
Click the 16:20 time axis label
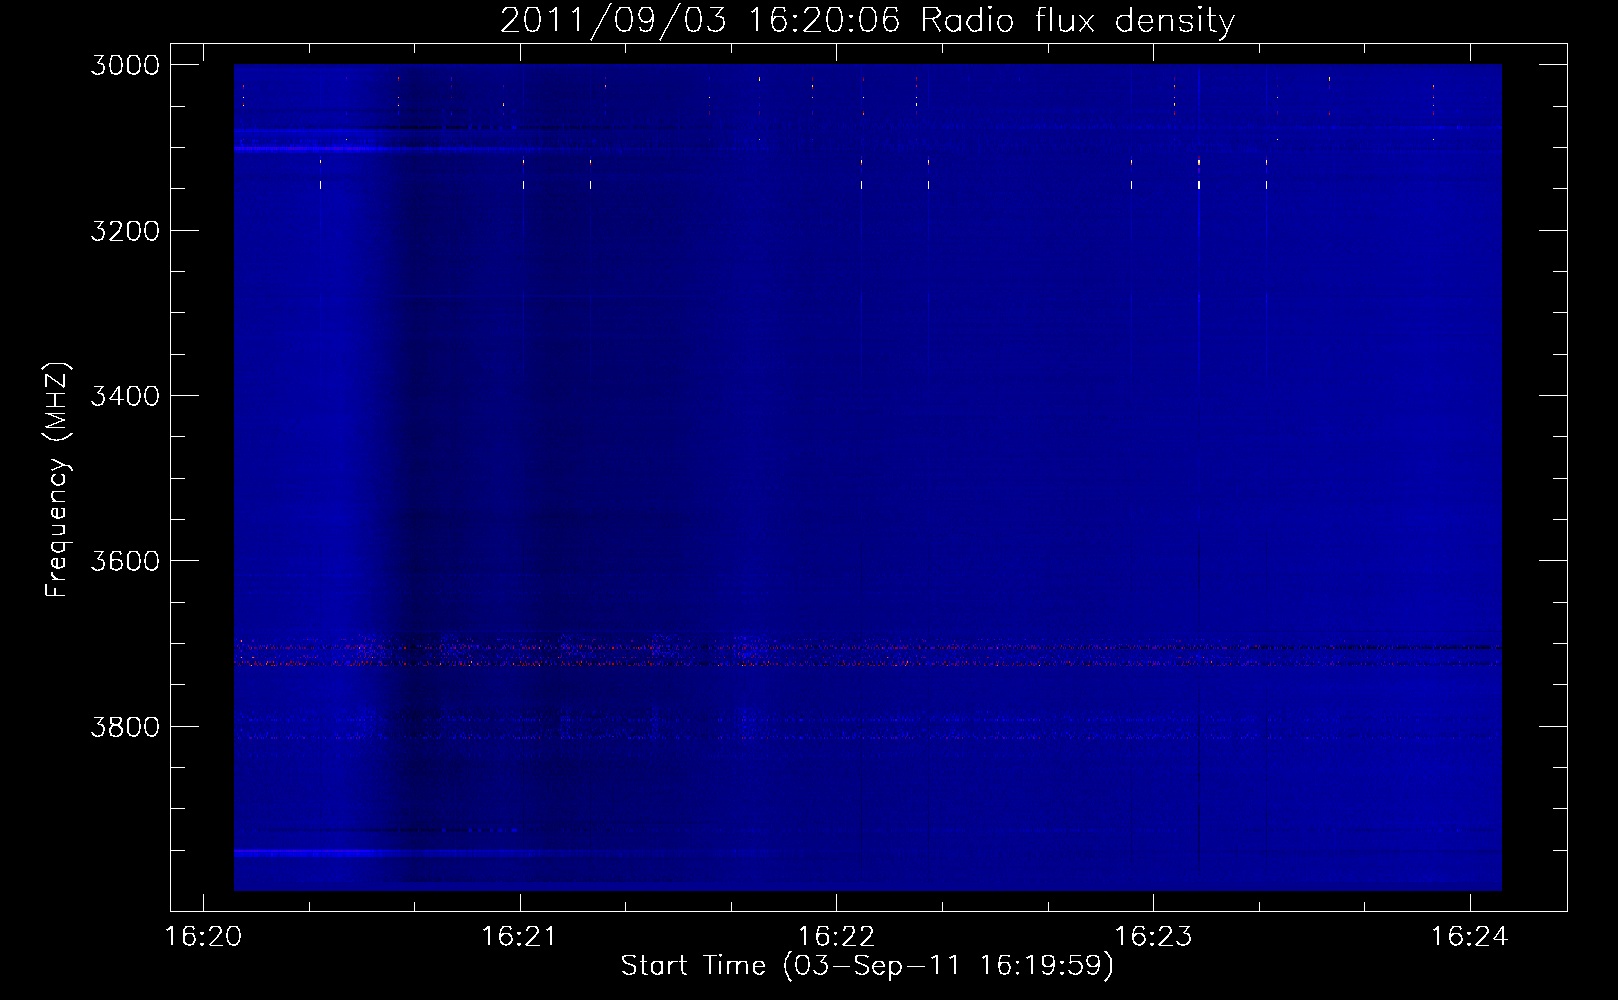(204, 937)
